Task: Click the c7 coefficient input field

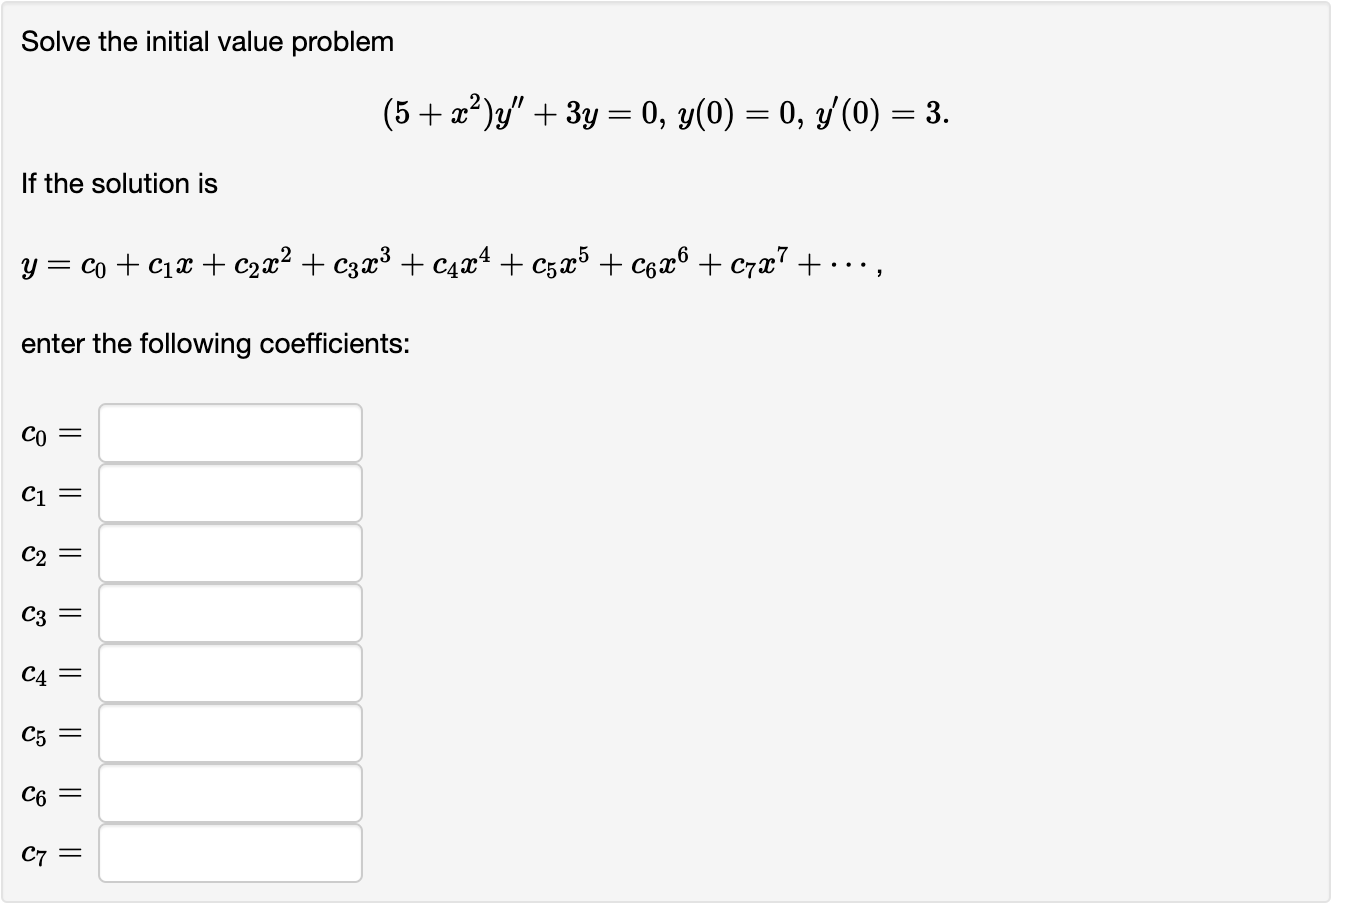Action: tap(229, 853)
